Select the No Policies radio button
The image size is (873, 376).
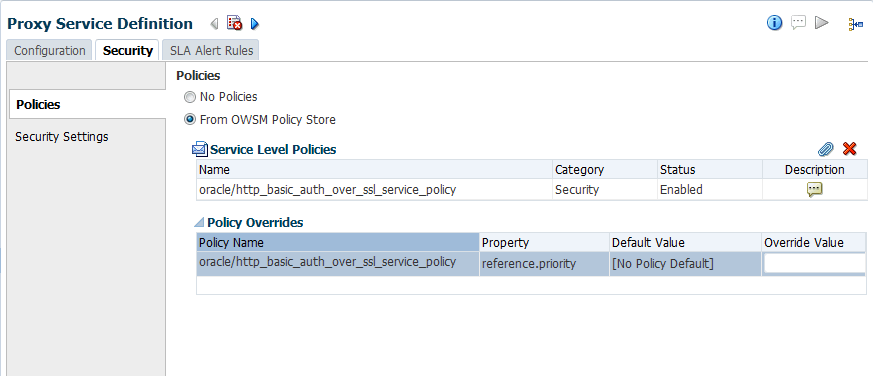point(190,97)
